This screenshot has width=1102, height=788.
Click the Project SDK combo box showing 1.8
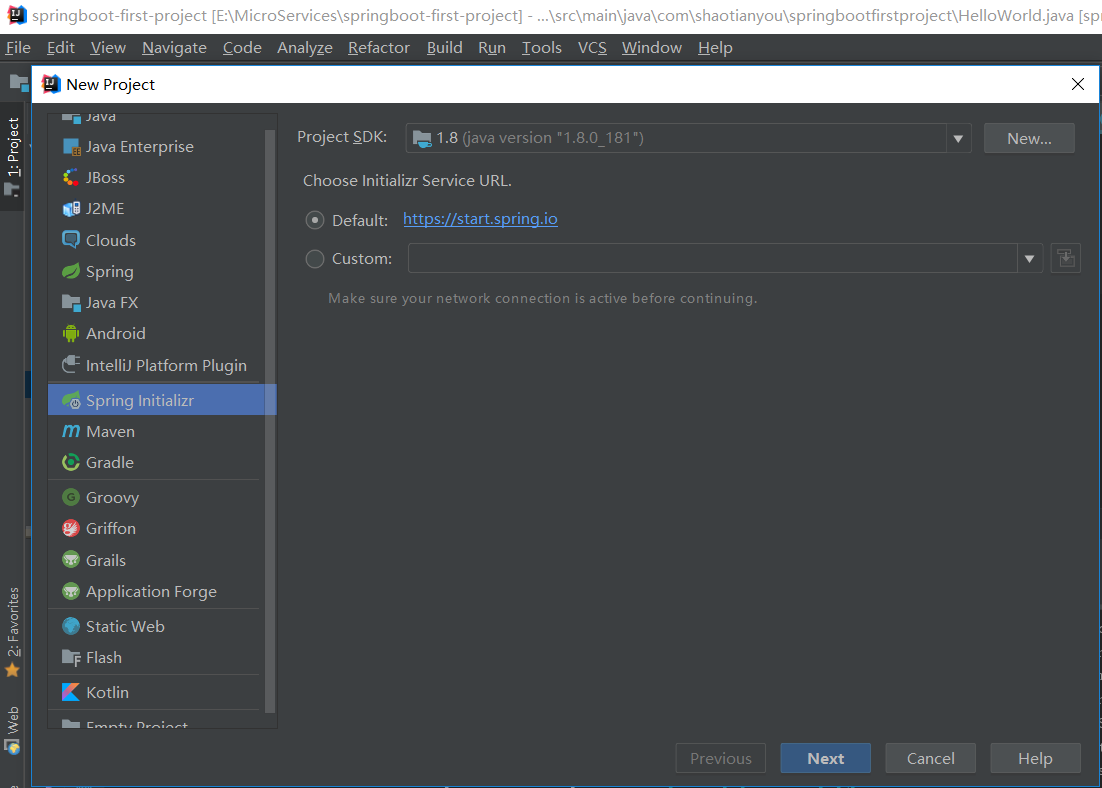click(x=688, y=138)
